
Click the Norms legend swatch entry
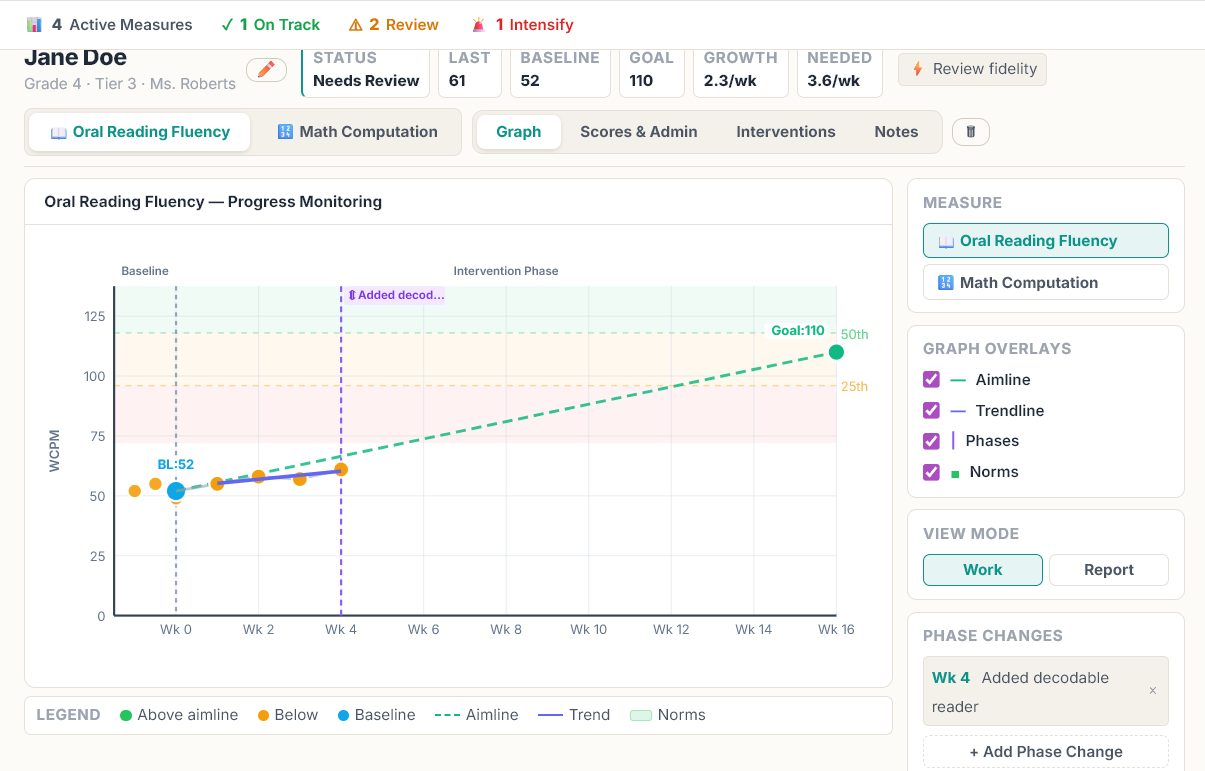668,715
